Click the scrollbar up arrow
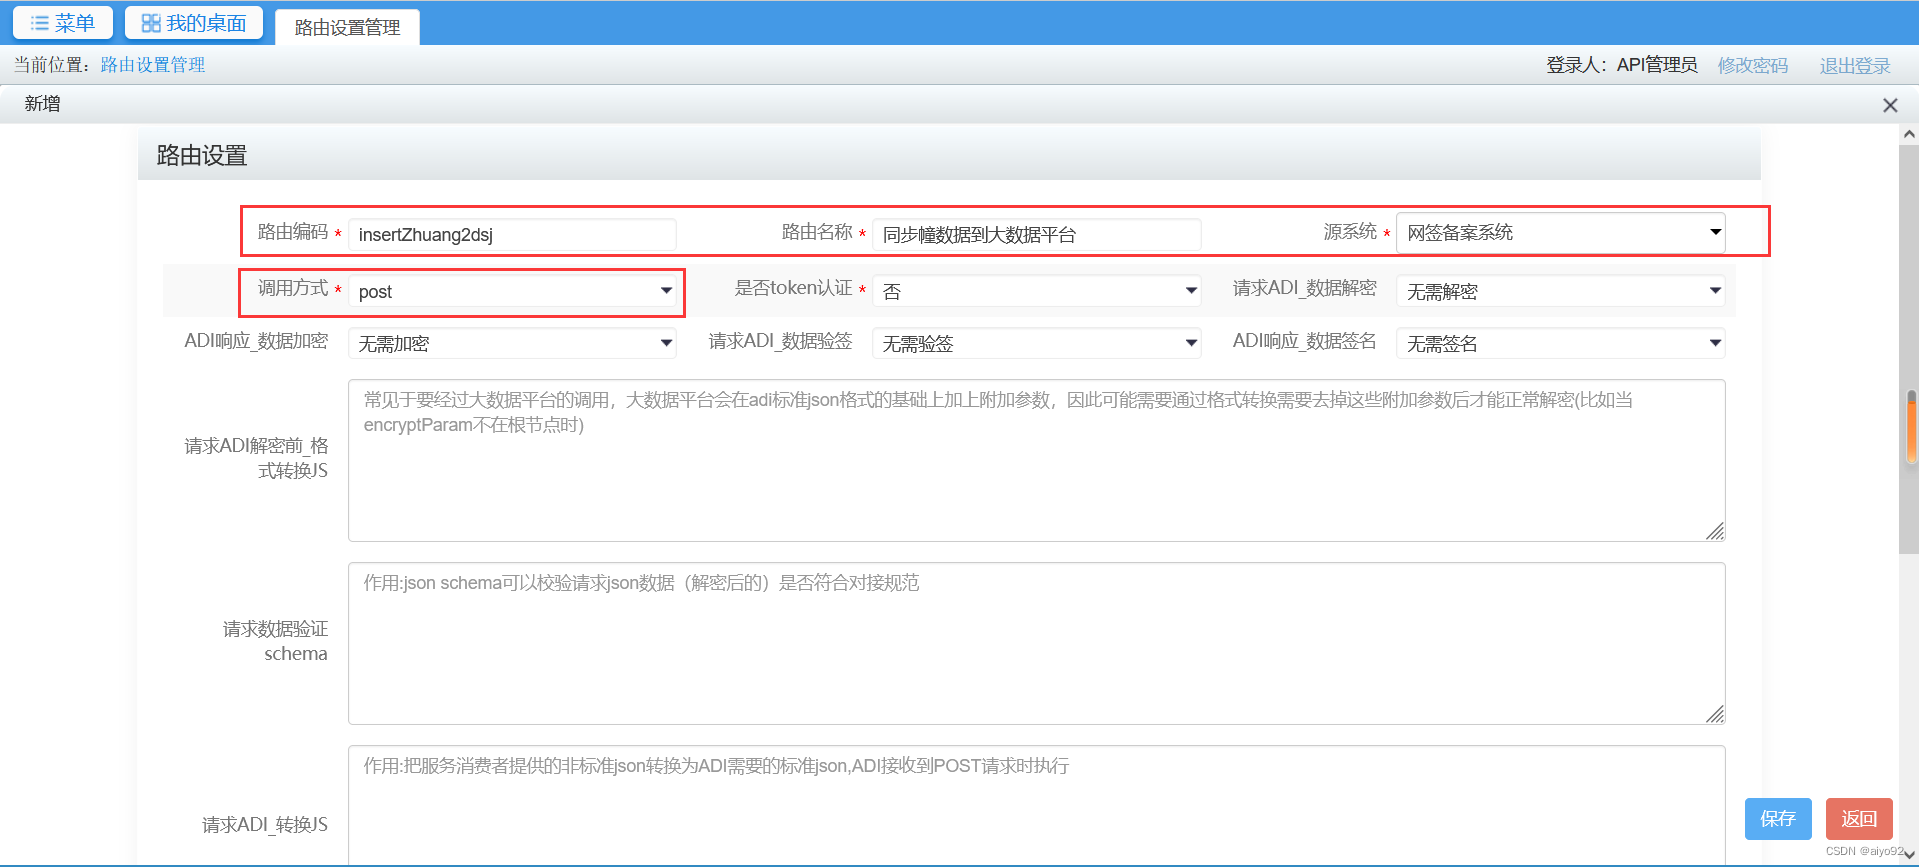Viewport: 1919px width, 867px height. tap(1909, 134)
